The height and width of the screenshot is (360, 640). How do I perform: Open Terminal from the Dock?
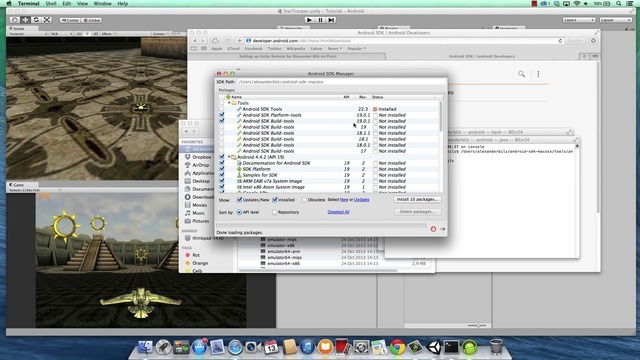point(451,347)
